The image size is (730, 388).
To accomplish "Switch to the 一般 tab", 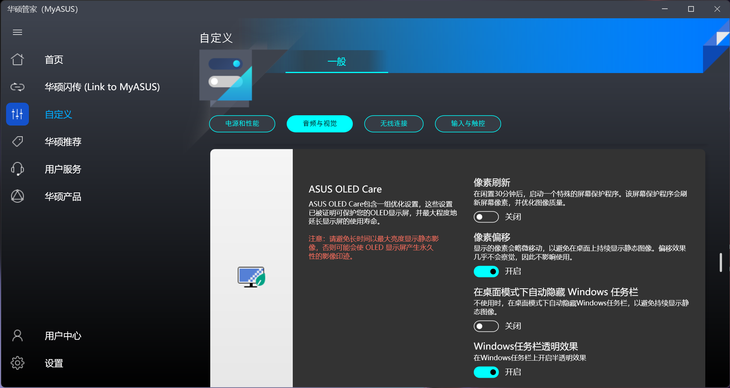I will coord(337,62).
